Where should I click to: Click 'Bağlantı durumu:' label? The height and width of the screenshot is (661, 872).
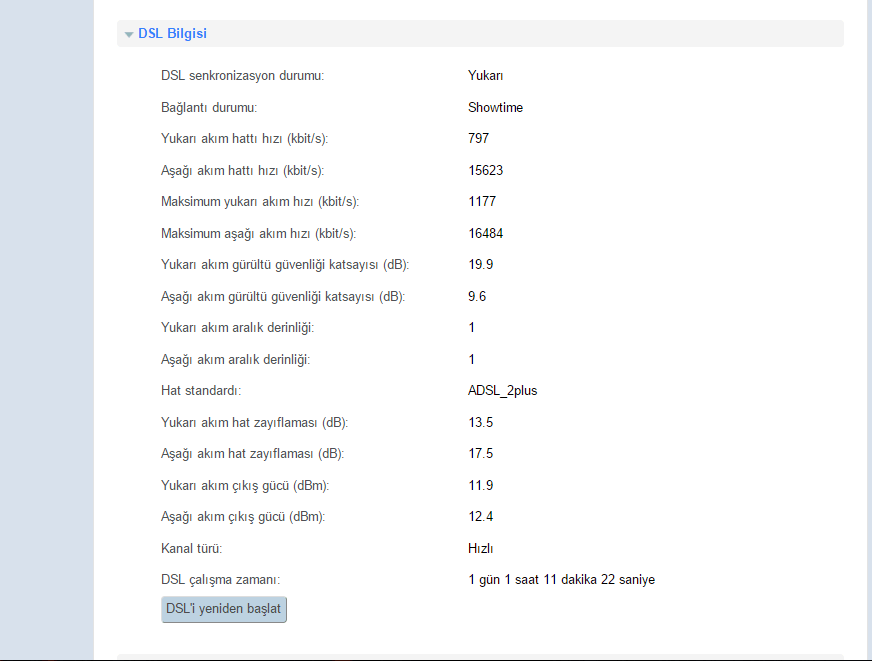(x=209, y=107)
